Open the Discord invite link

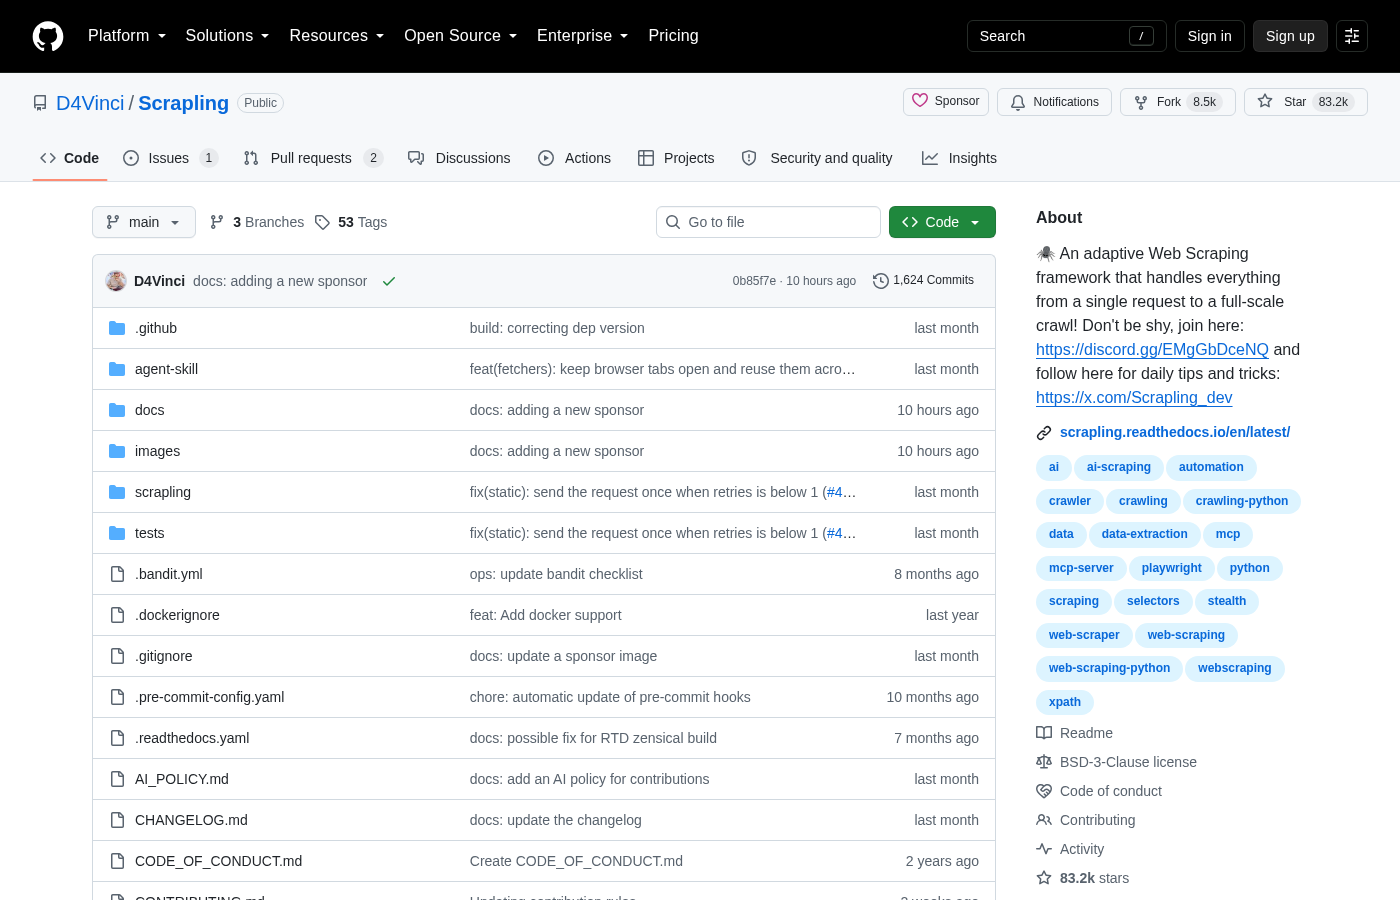pos(1152,350)
